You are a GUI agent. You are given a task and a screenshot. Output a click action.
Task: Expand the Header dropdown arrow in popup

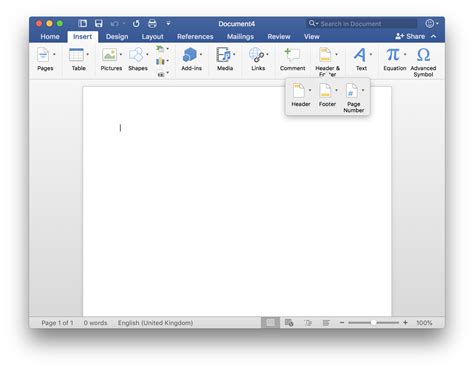coord(310,90)
